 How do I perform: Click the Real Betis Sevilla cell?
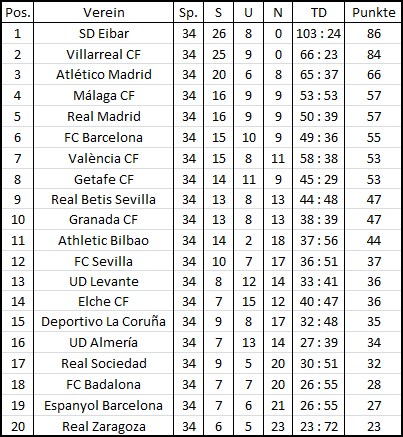(104, 199)
